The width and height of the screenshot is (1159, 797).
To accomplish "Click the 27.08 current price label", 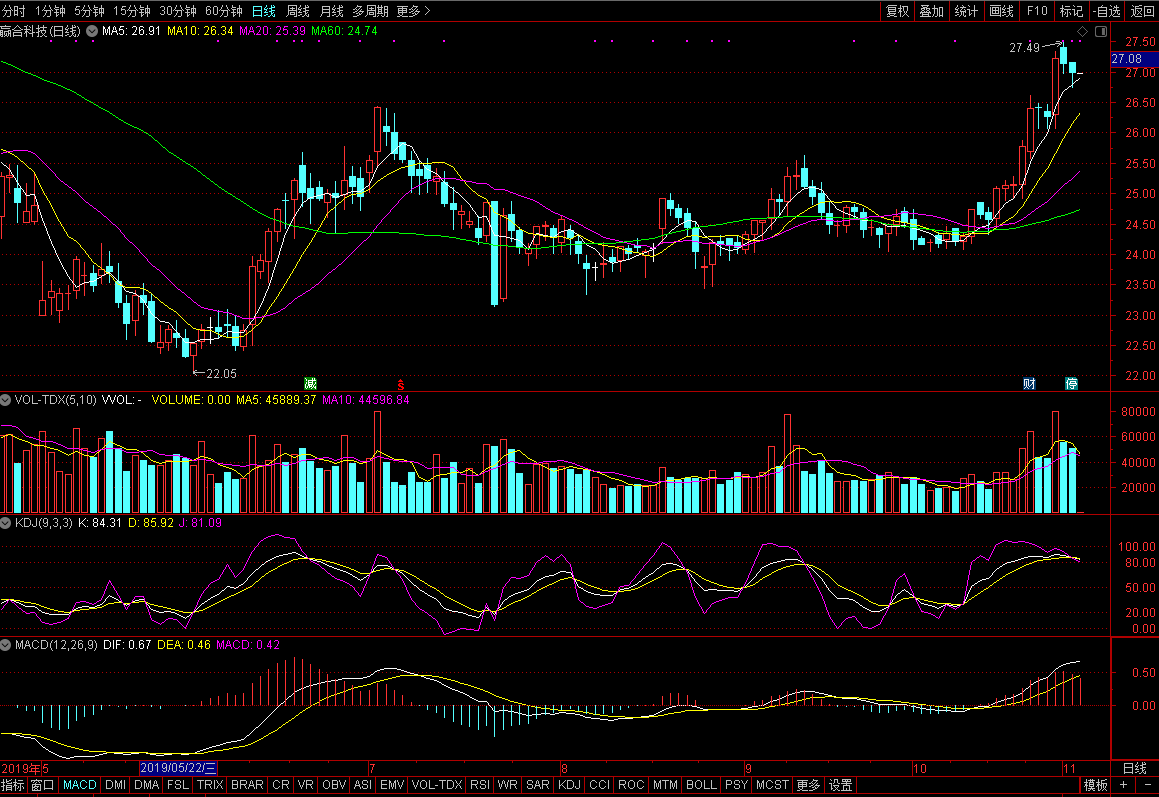I will 1133,59.
